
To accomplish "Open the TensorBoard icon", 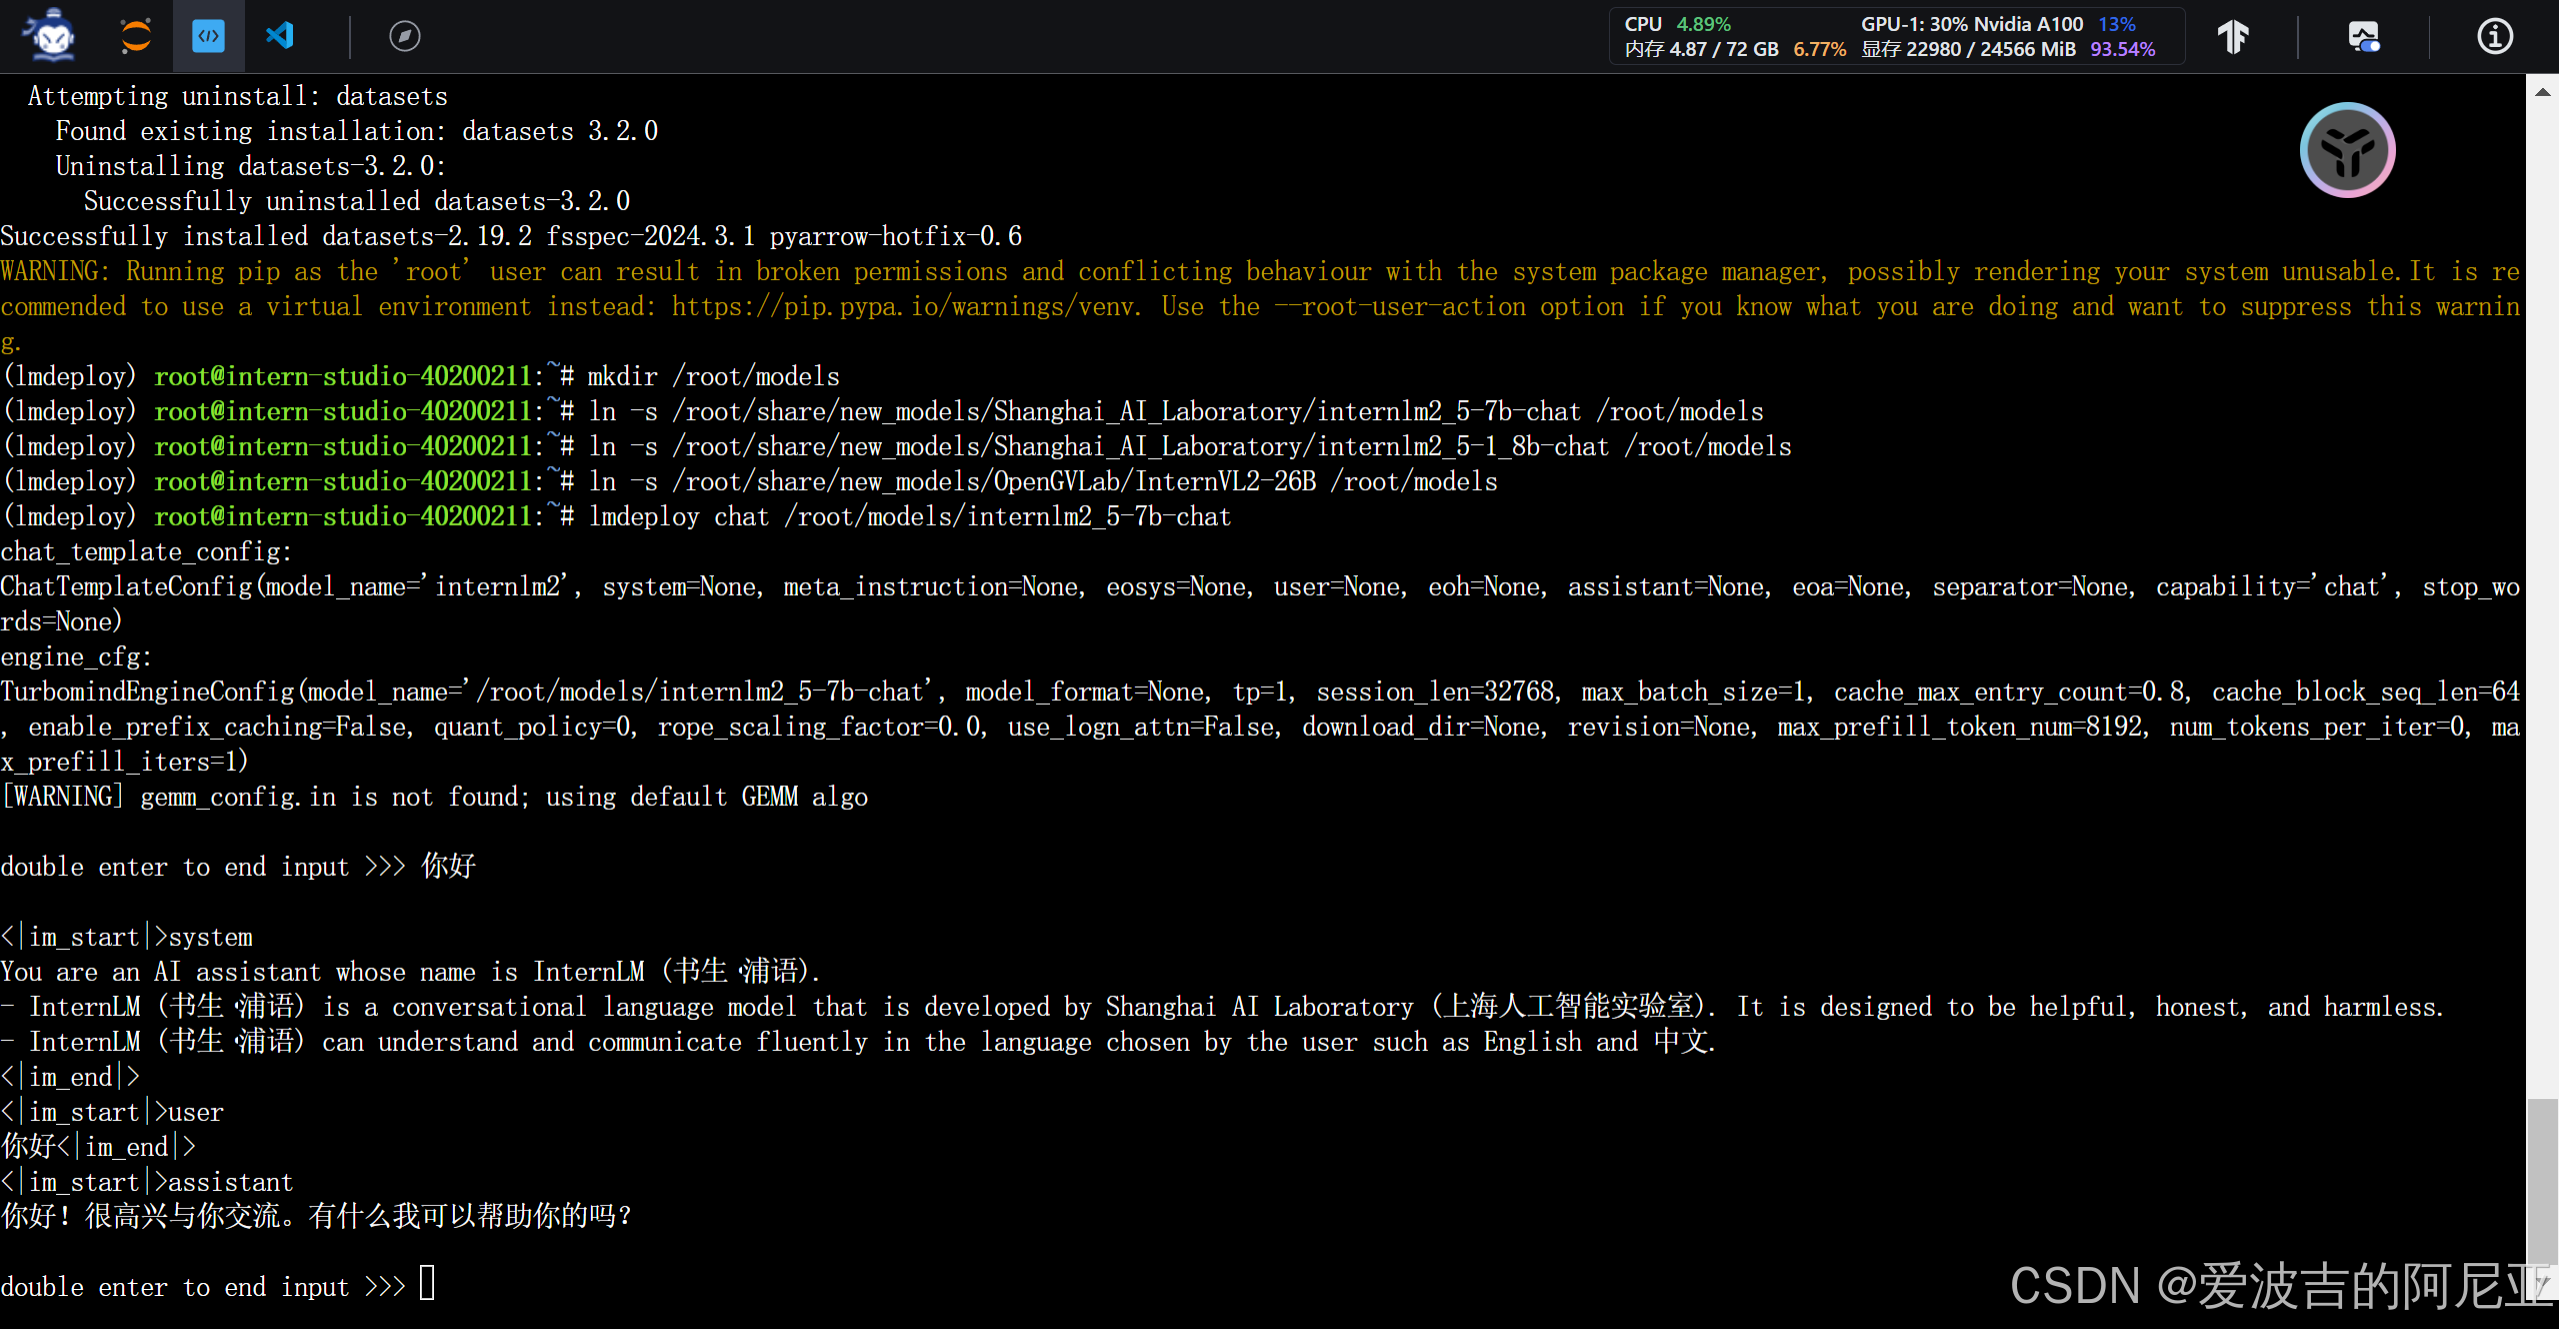I will pos(2233,37).
